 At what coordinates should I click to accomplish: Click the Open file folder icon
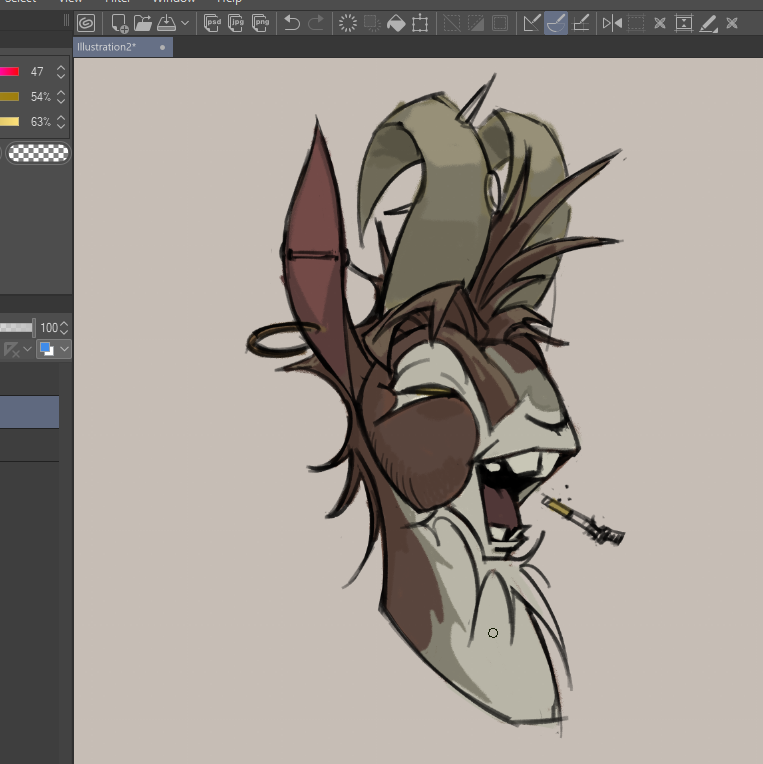tap(143, 23)
